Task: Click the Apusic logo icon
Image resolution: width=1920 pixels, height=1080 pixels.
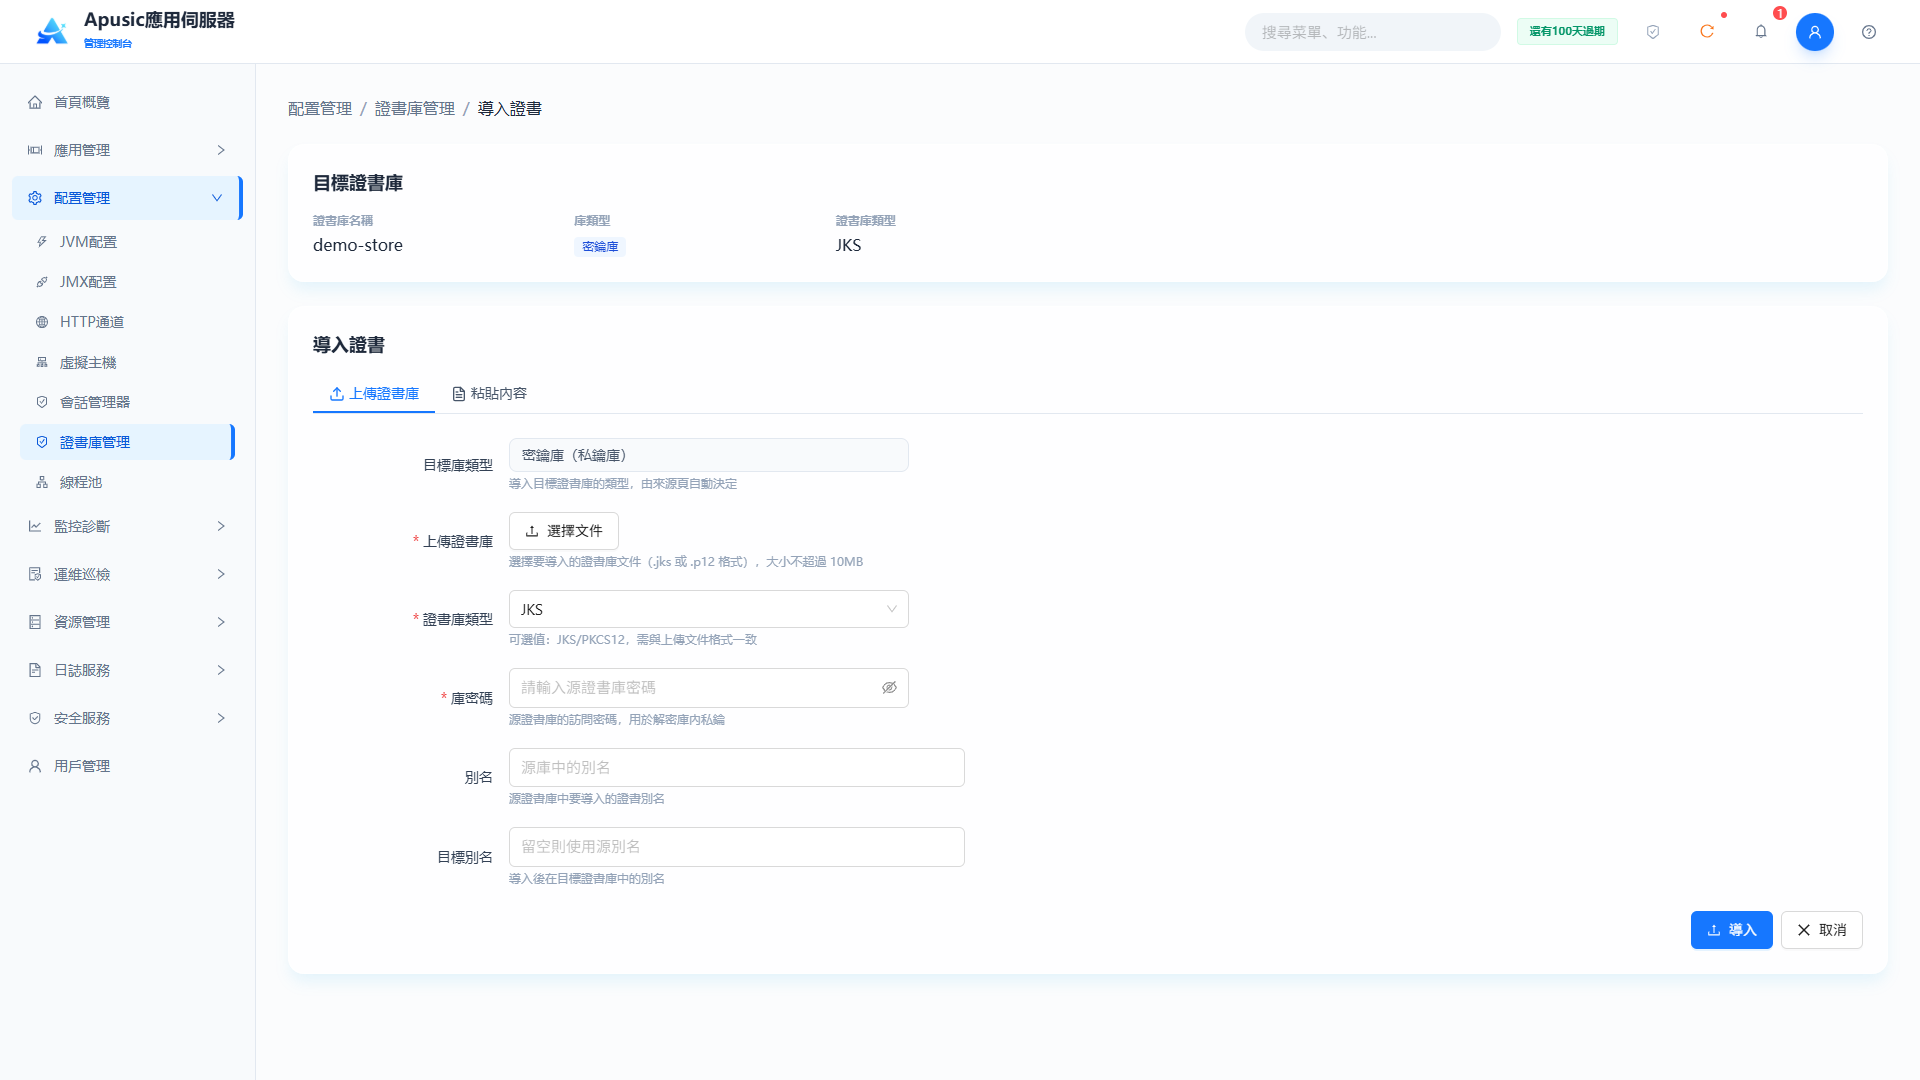Action: pos(52,31)
